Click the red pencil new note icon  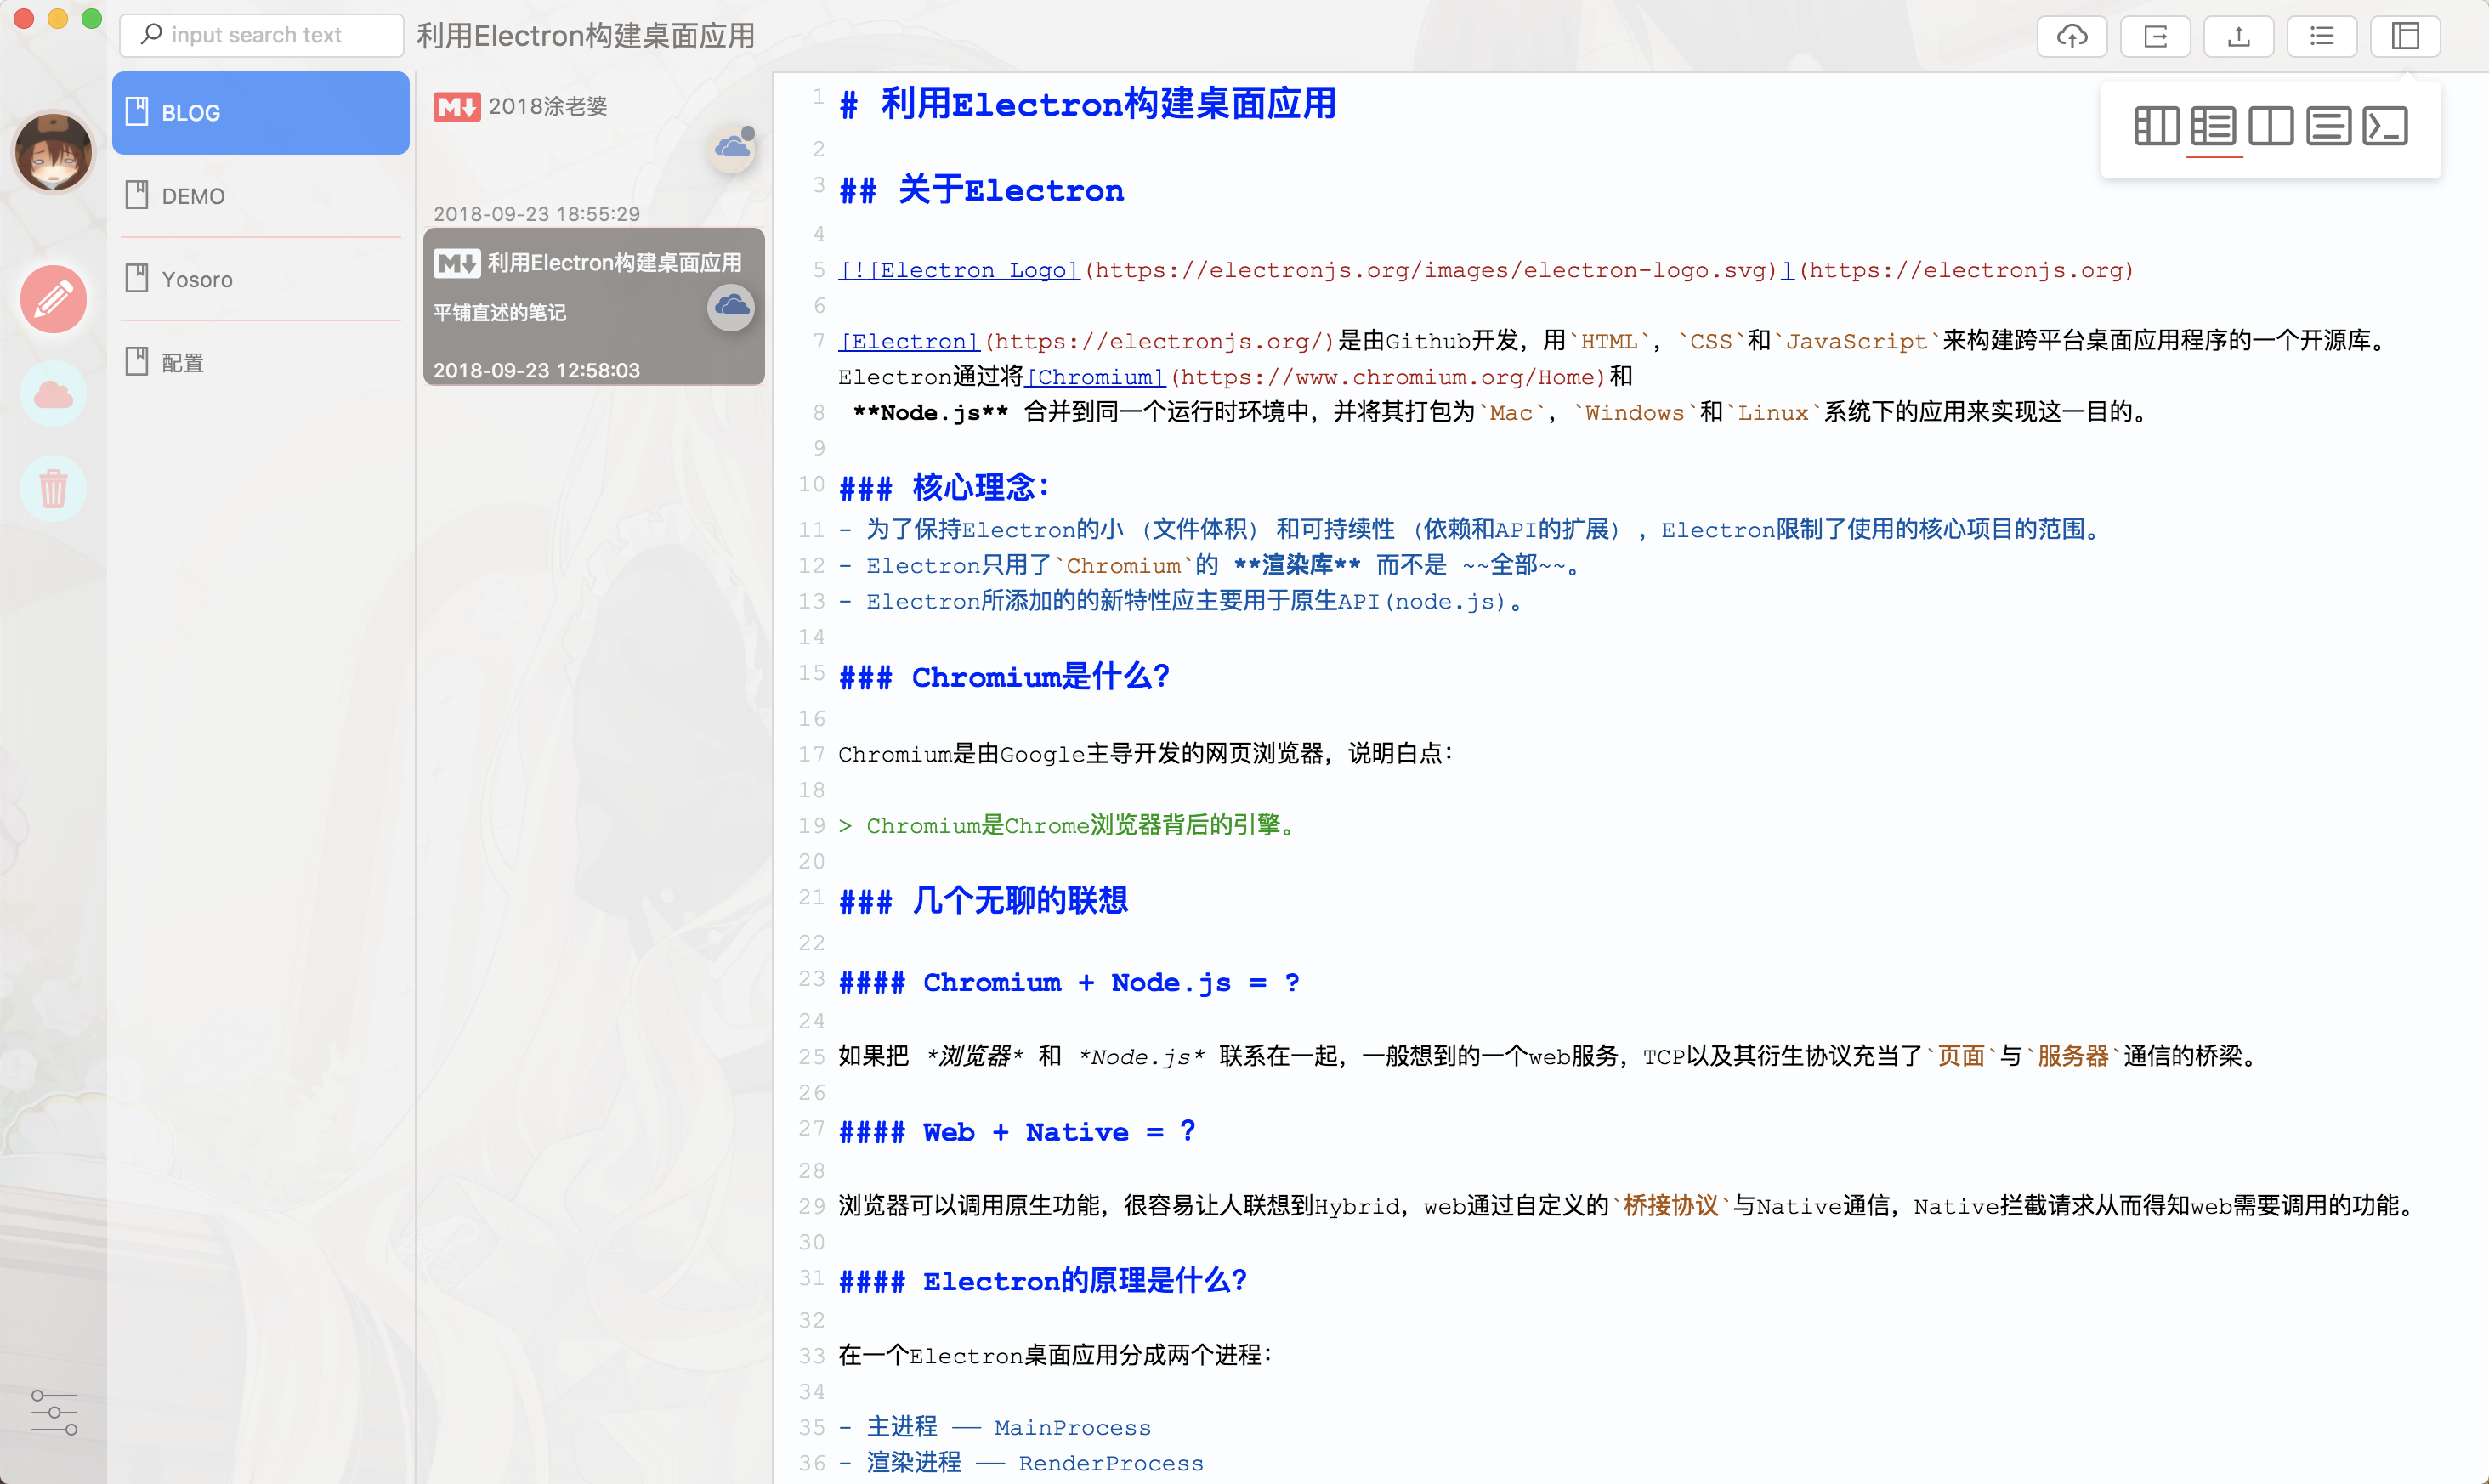click(53, 299)
